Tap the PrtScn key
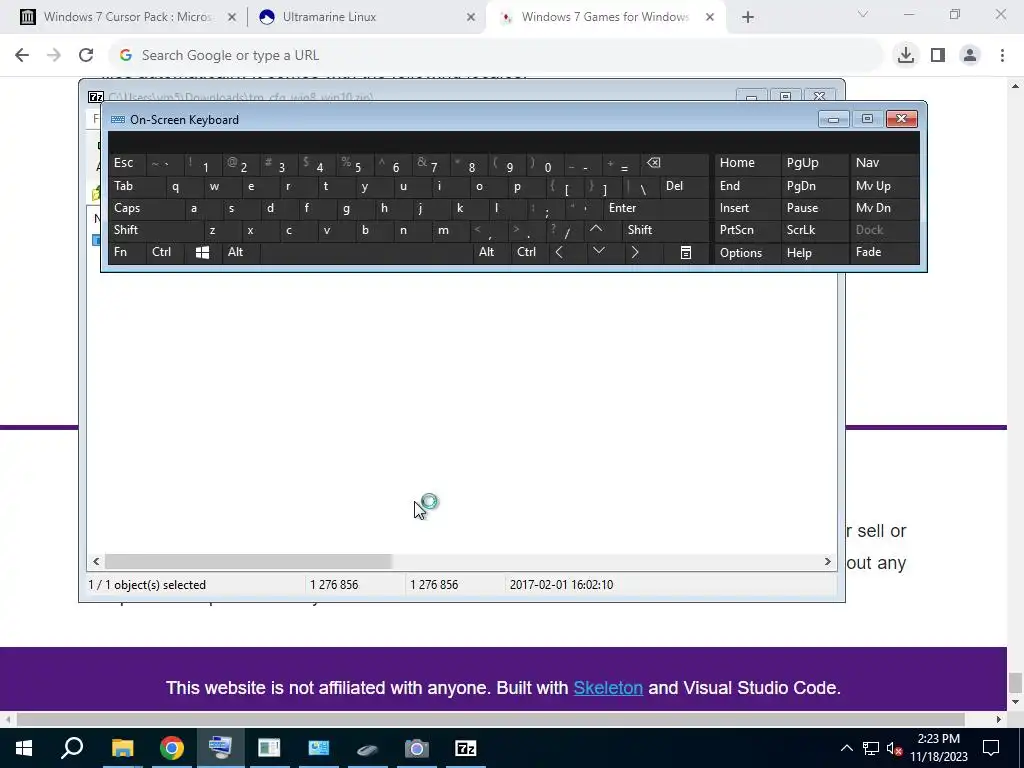1024x768 pixels. [747, 229]
